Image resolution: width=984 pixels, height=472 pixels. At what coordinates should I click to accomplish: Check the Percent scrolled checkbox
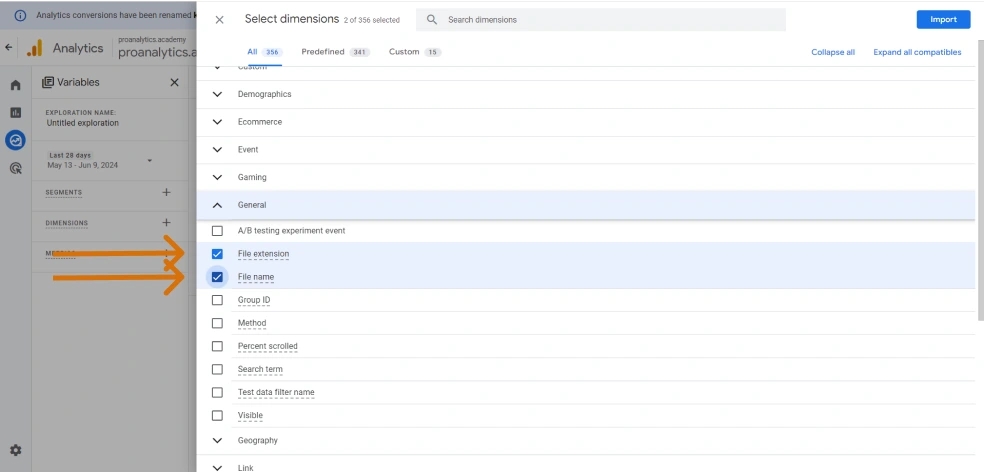click(217, 346)
